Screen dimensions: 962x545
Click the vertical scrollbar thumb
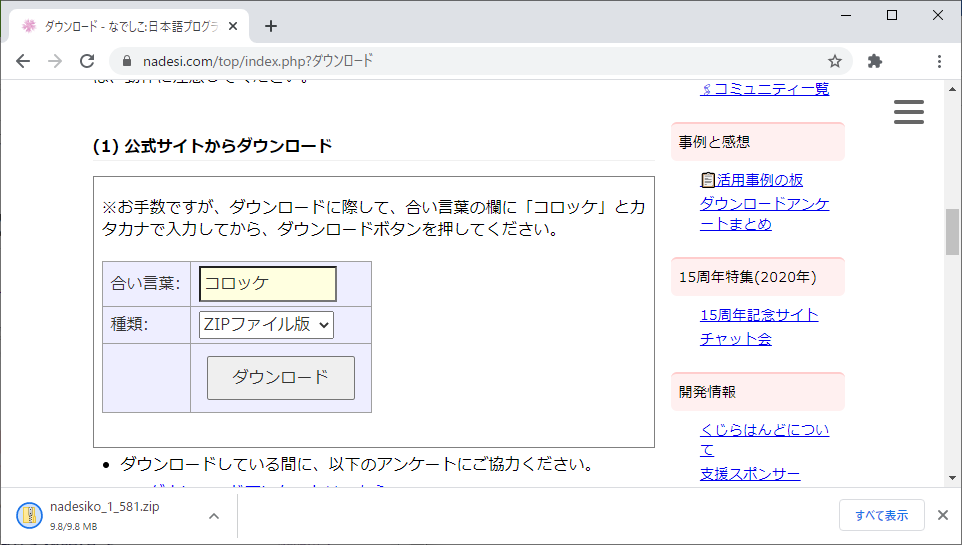(x=952, y=231)
